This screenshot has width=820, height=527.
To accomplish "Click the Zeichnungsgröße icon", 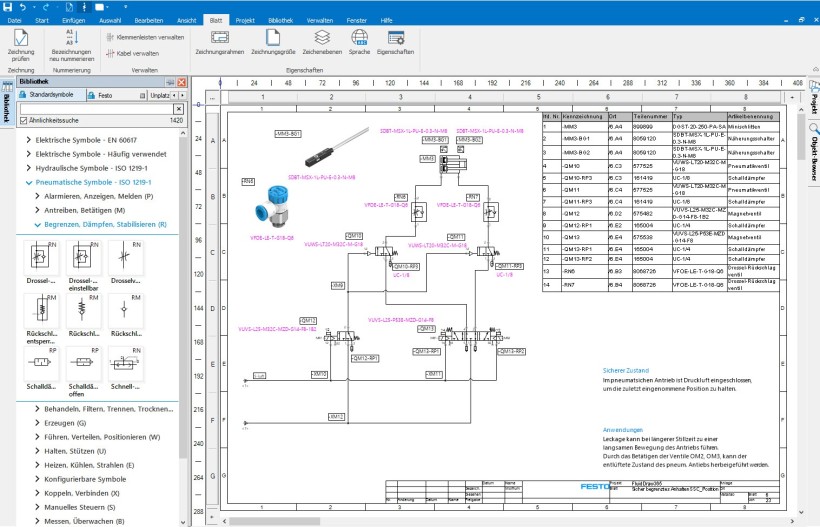I will (273, 42).
